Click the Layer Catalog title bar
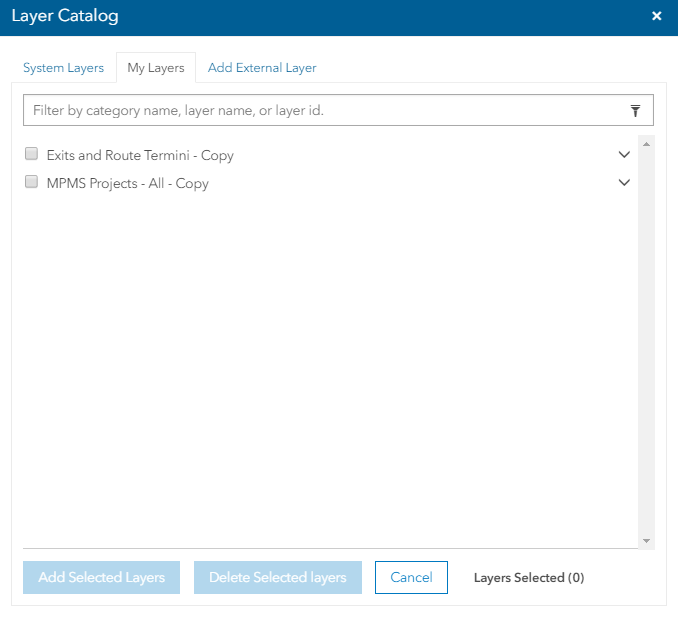The image size is (678, 623). pos(300,17)
